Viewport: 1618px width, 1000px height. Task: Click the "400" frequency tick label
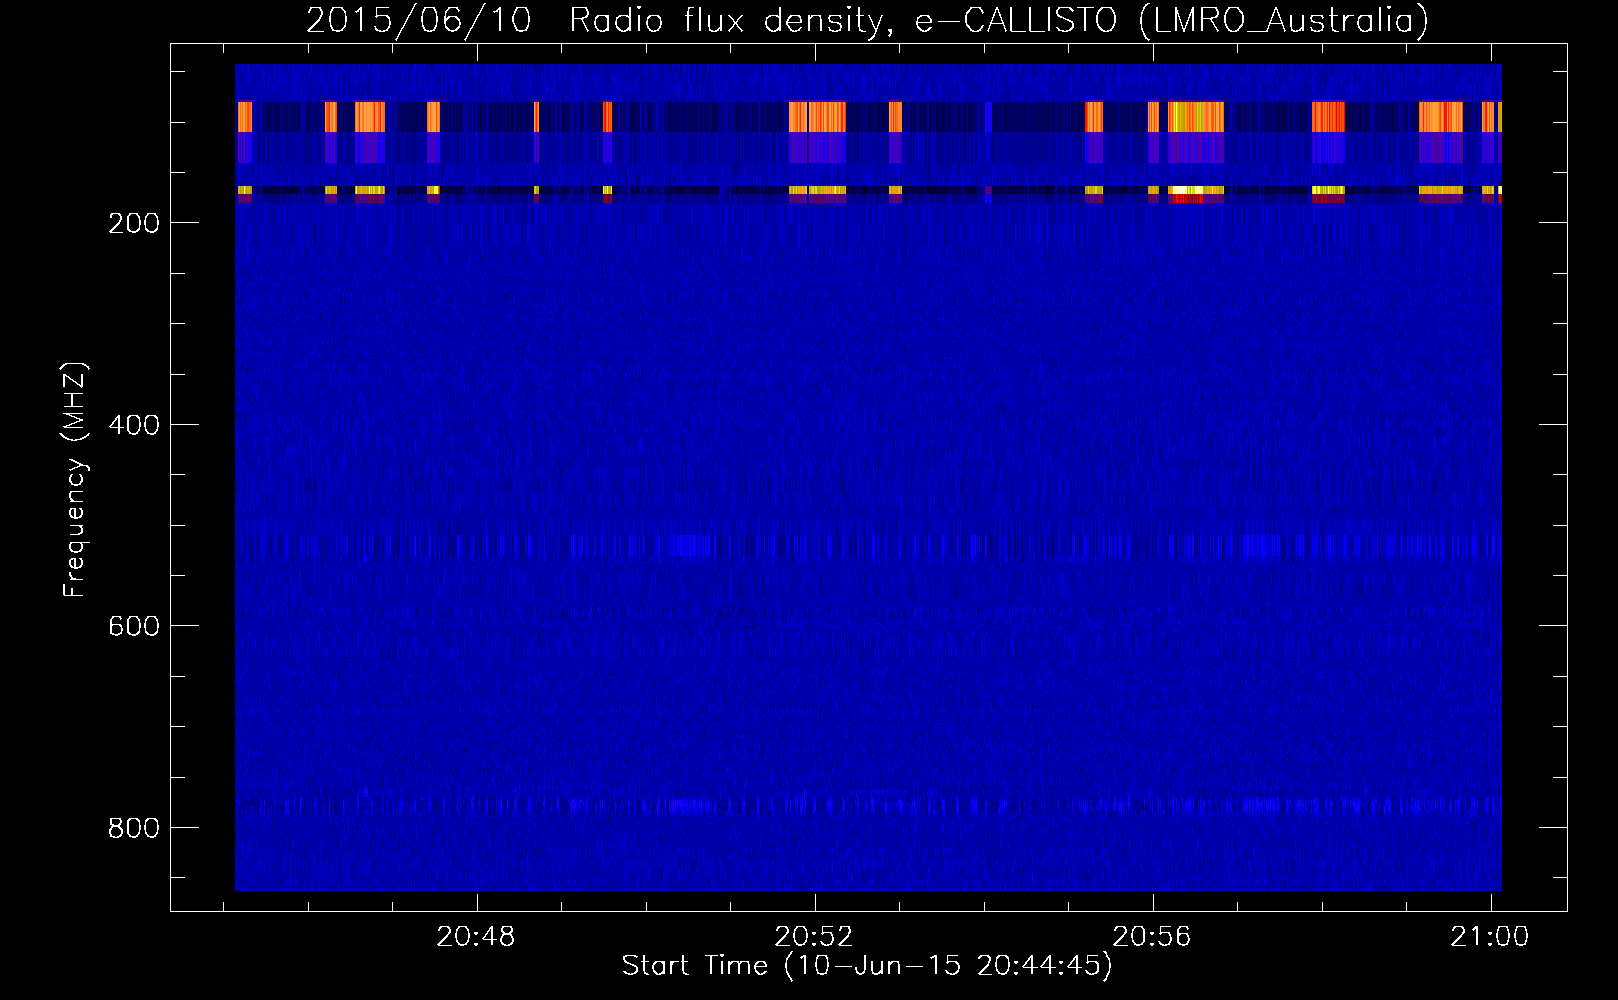click(x=134, y=425)
